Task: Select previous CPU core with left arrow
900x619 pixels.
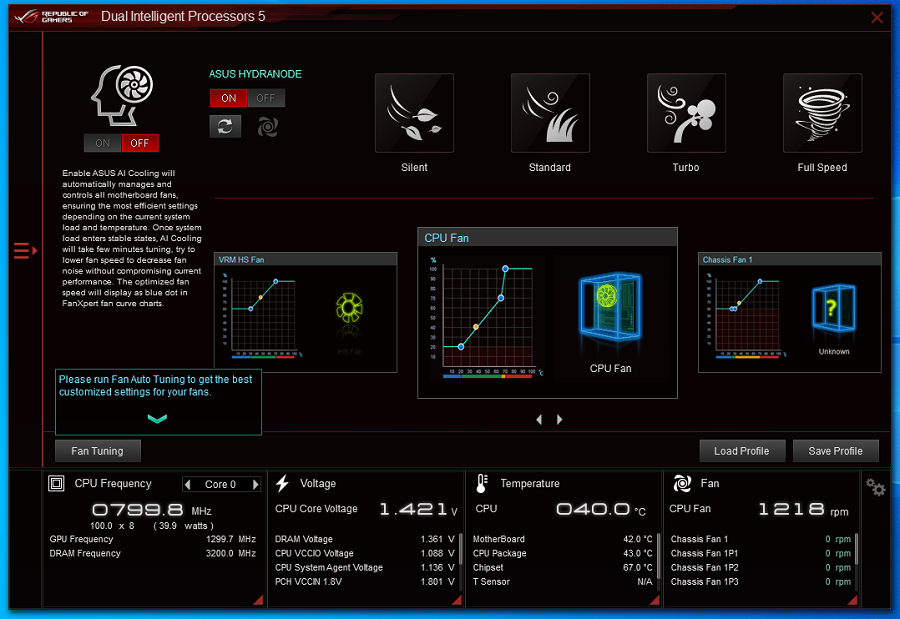Action: click(187, 484)
